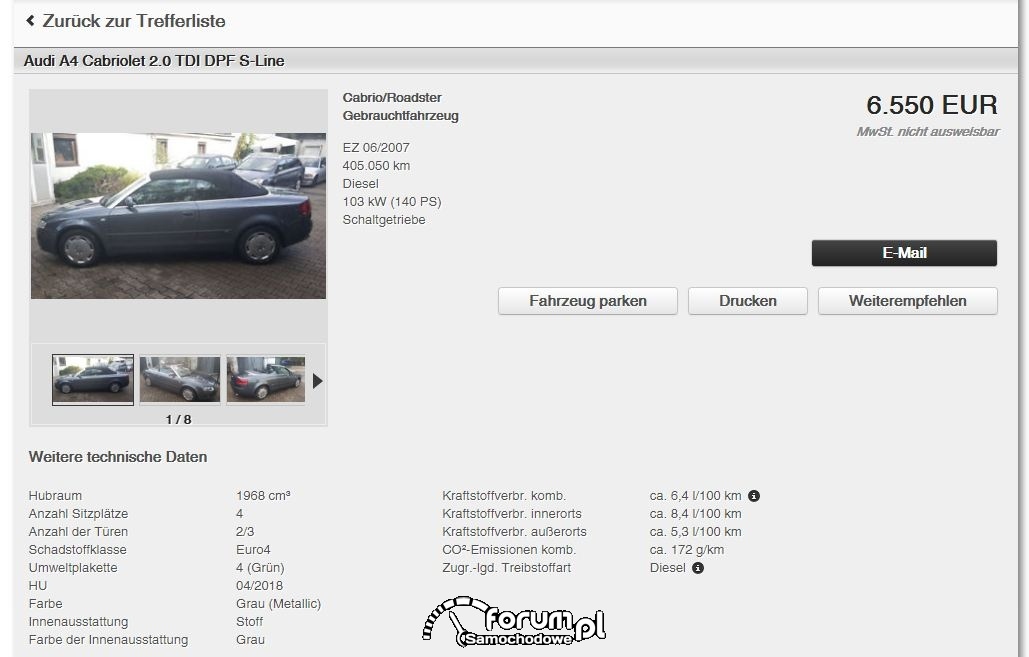Screen dimensions: 1029x657
Task: Click the mileage text 405.050 km
Action: pyautogui.click(x=376, y=166)
